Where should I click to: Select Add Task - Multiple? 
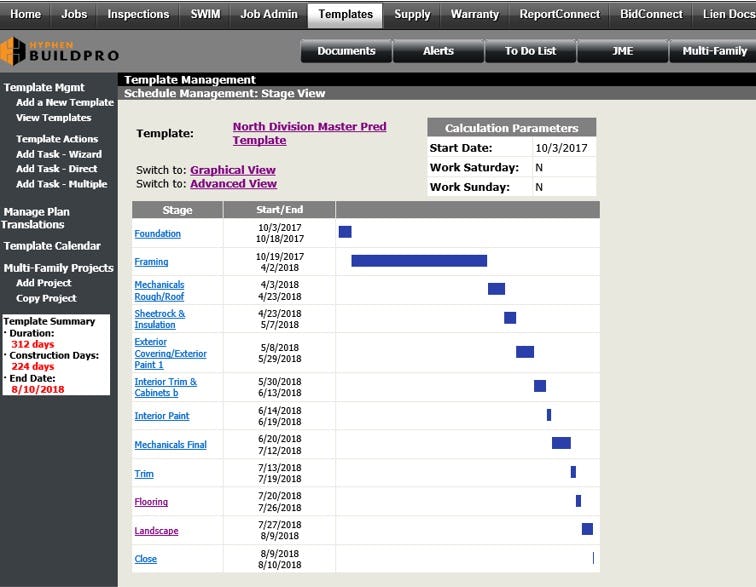coord(61,184)
